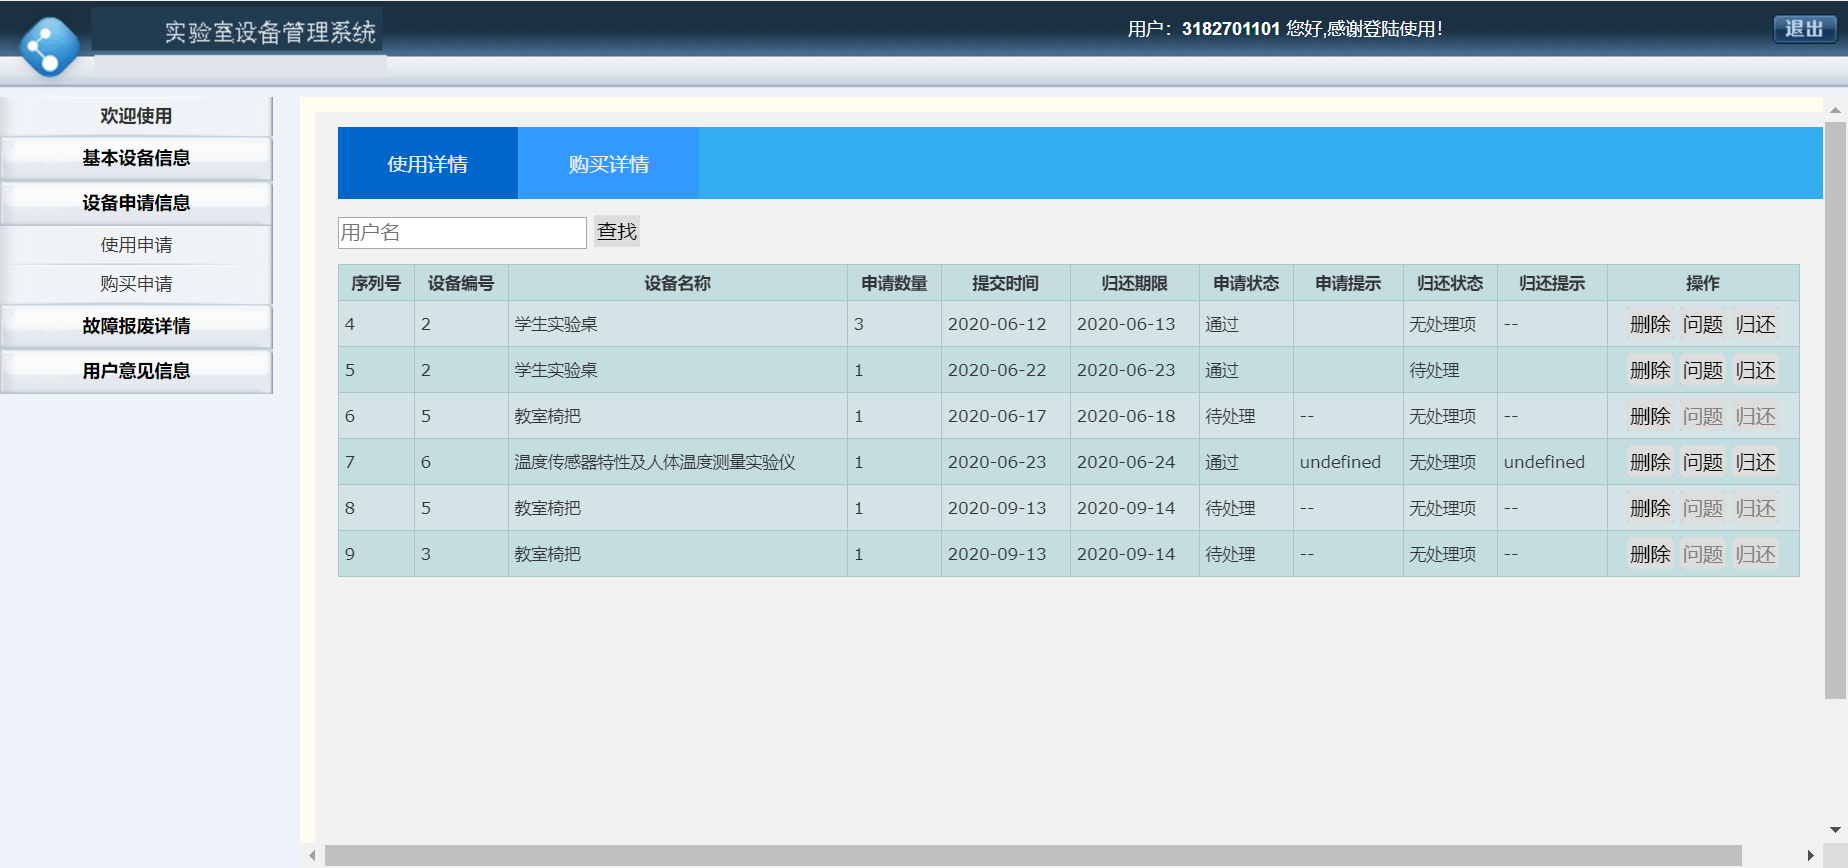Report 问题 for row 5
The width and height of the screenshot is (1848, 868).
(x=1703, y=370)
